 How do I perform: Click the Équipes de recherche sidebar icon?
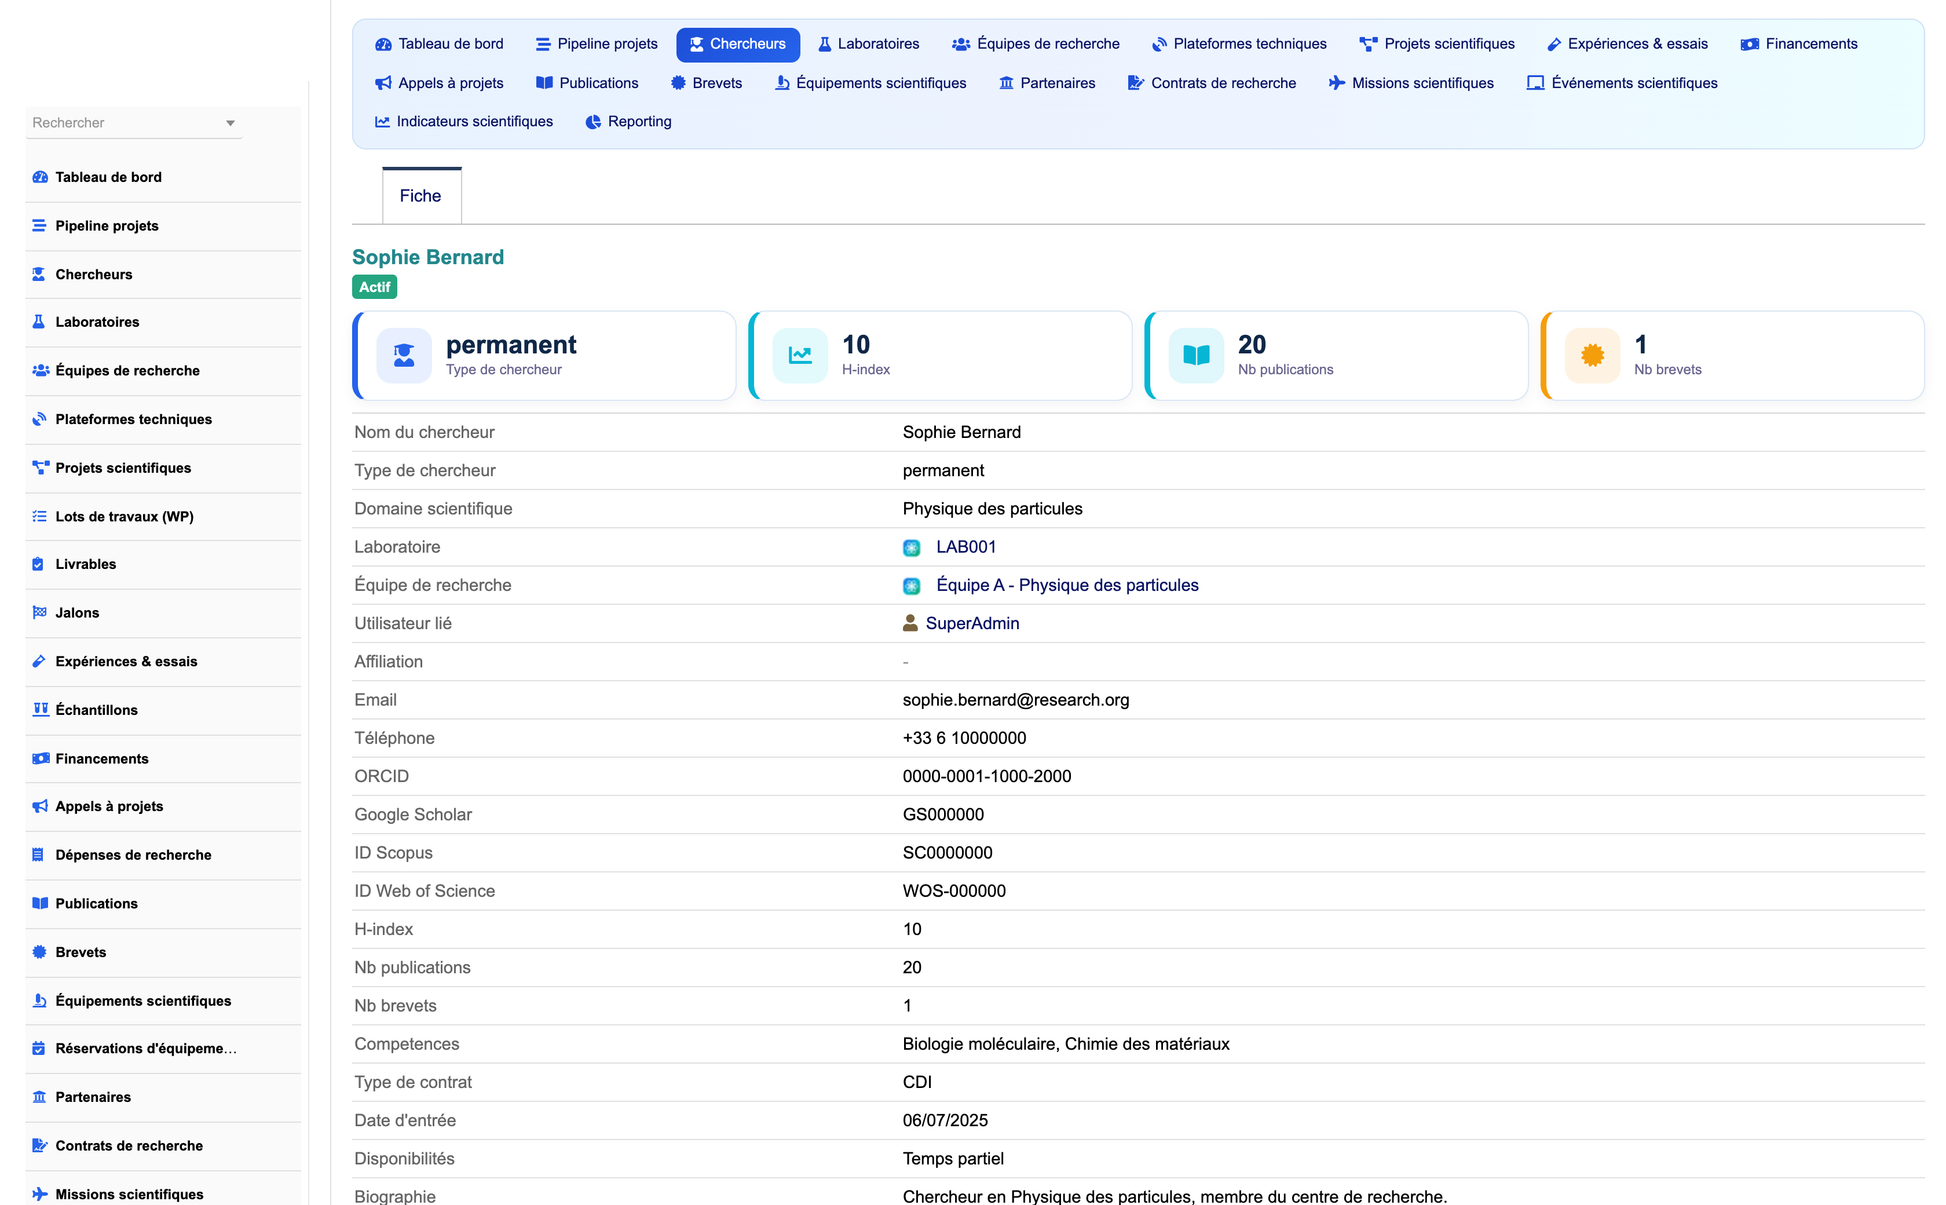[x=40, y=371]
